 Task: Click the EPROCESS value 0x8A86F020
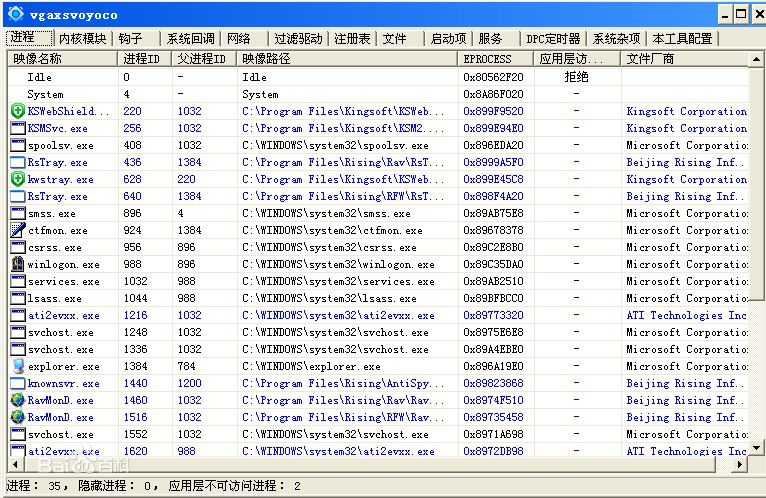[493, 94]
